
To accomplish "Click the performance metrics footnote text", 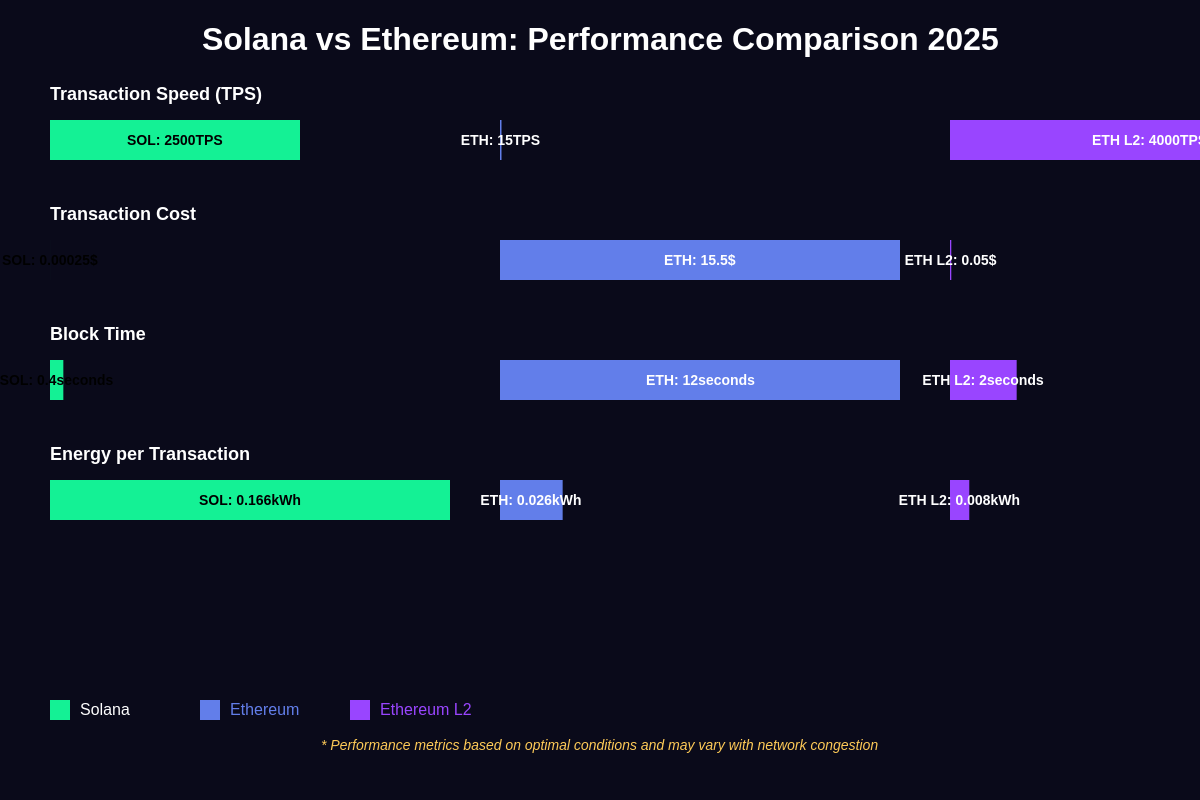I will coord(600,745).
